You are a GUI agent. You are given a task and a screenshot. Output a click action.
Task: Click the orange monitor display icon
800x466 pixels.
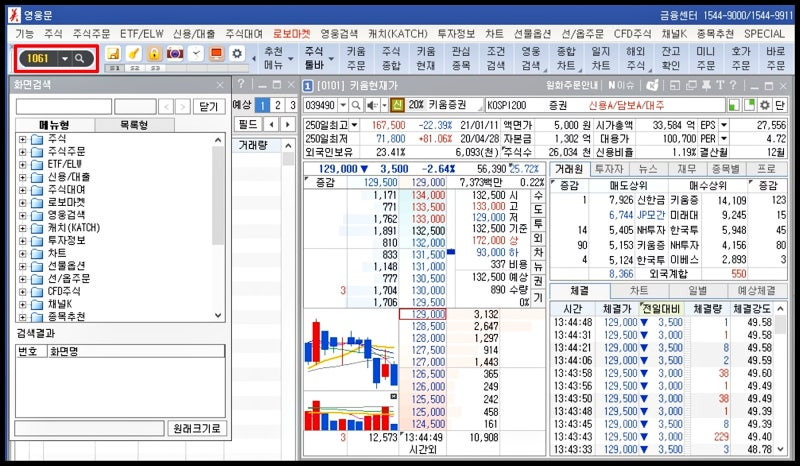[216, 54]
